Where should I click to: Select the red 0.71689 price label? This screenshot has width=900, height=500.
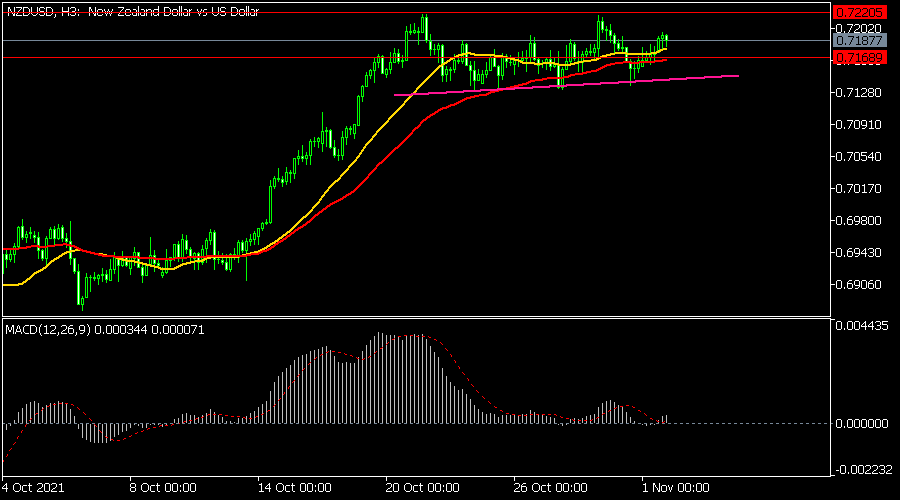[x=859, y=57]
